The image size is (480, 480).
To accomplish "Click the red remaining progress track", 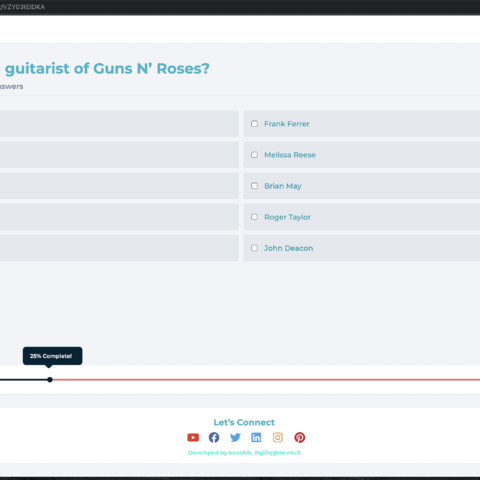I will pos(266,380).
